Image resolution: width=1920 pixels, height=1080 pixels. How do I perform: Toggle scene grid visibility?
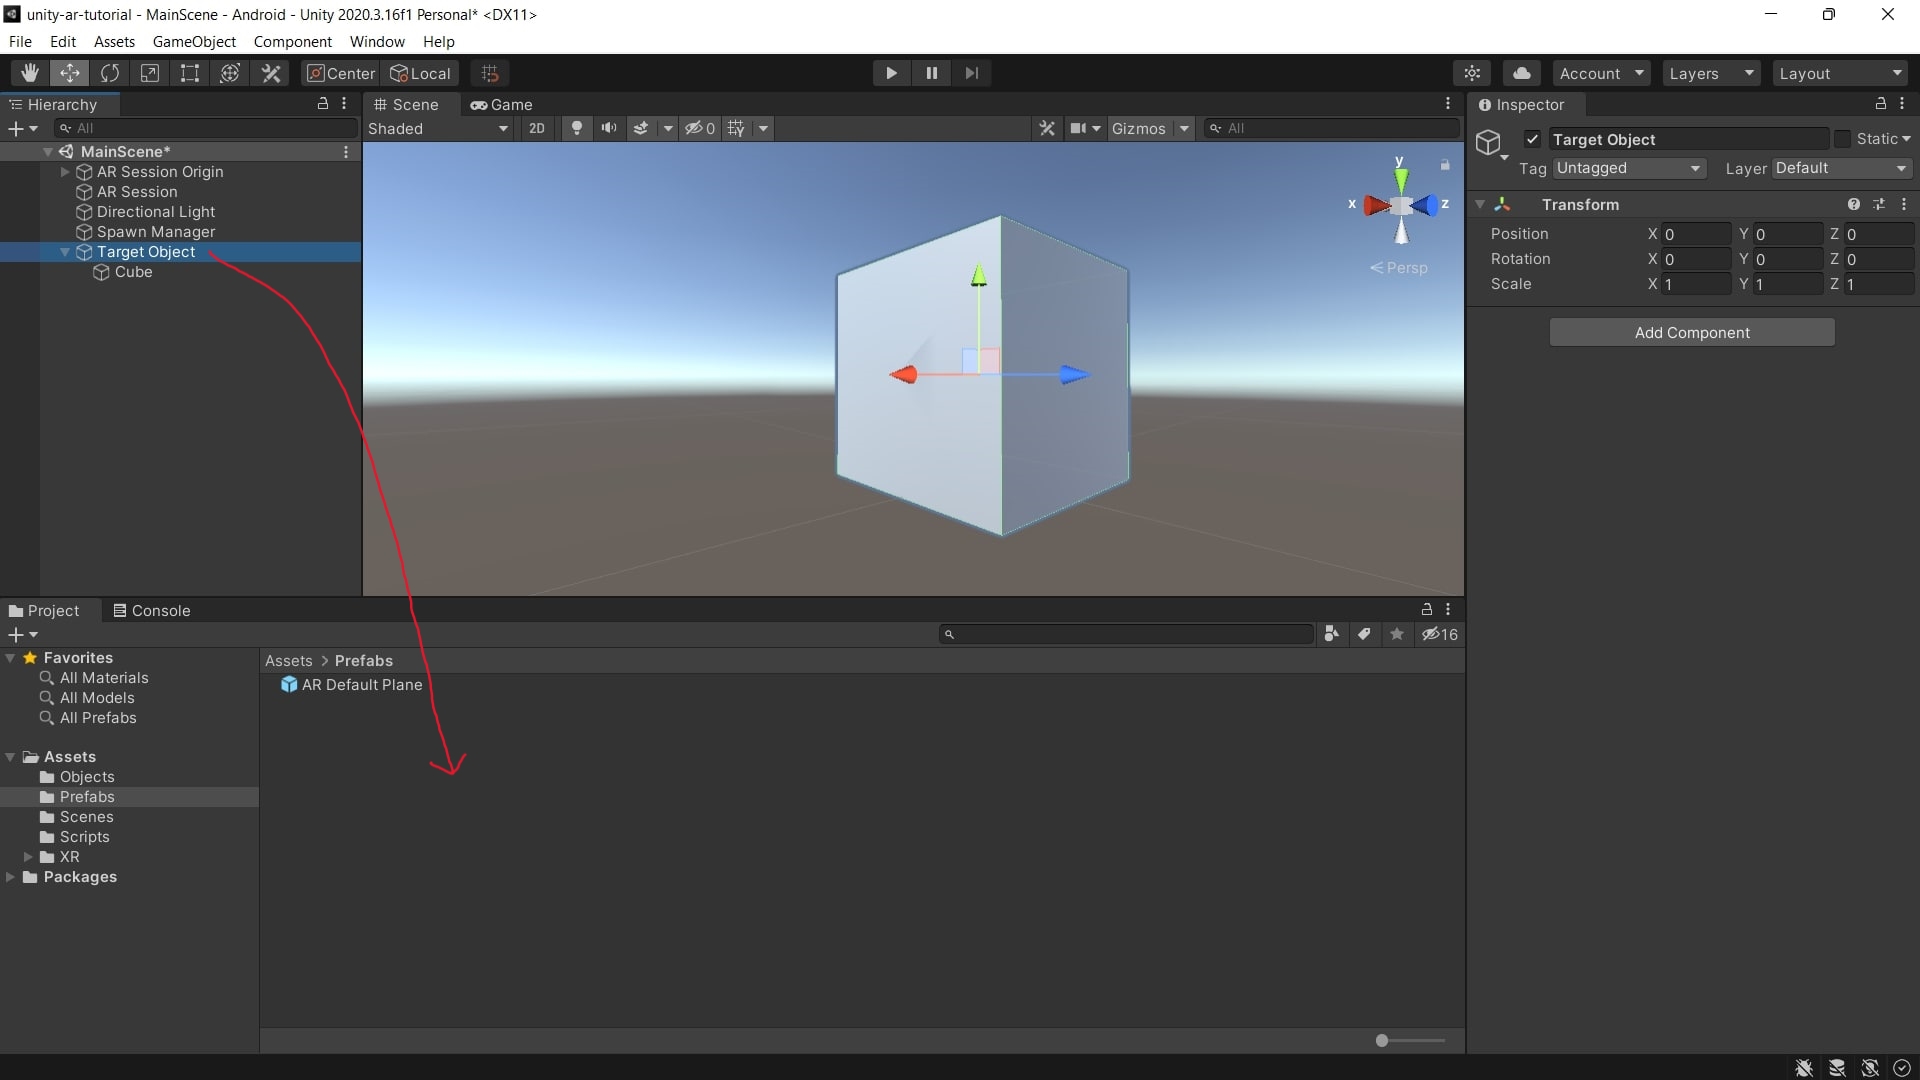coord(737,128)
